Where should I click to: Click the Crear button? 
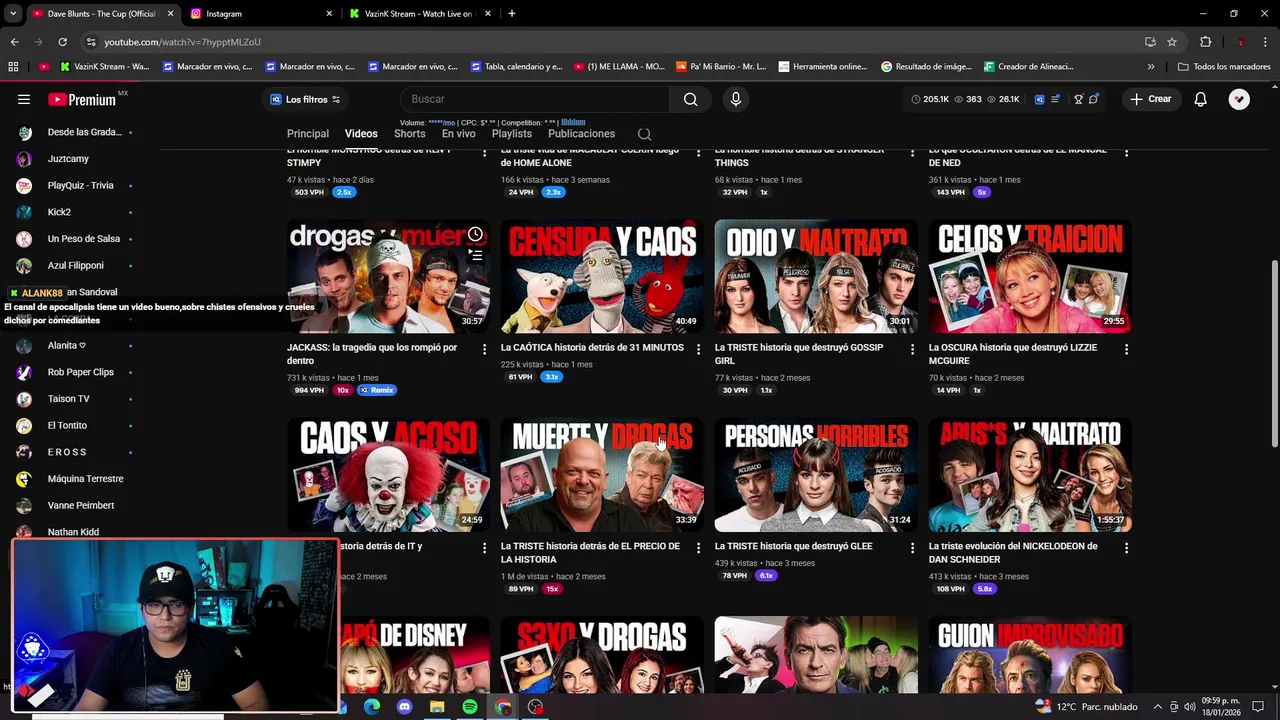click(x=1151, y=99)
